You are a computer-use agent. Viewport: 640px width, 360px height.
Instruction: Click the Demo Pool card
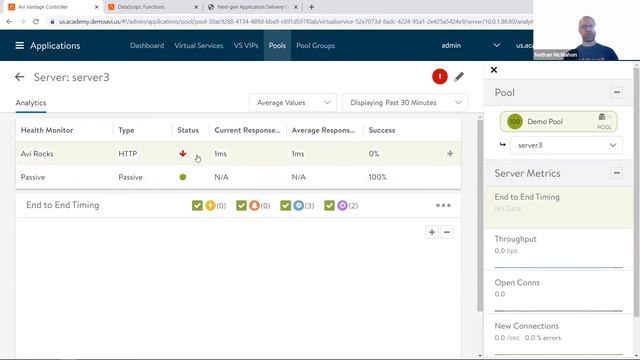(558, 122)
